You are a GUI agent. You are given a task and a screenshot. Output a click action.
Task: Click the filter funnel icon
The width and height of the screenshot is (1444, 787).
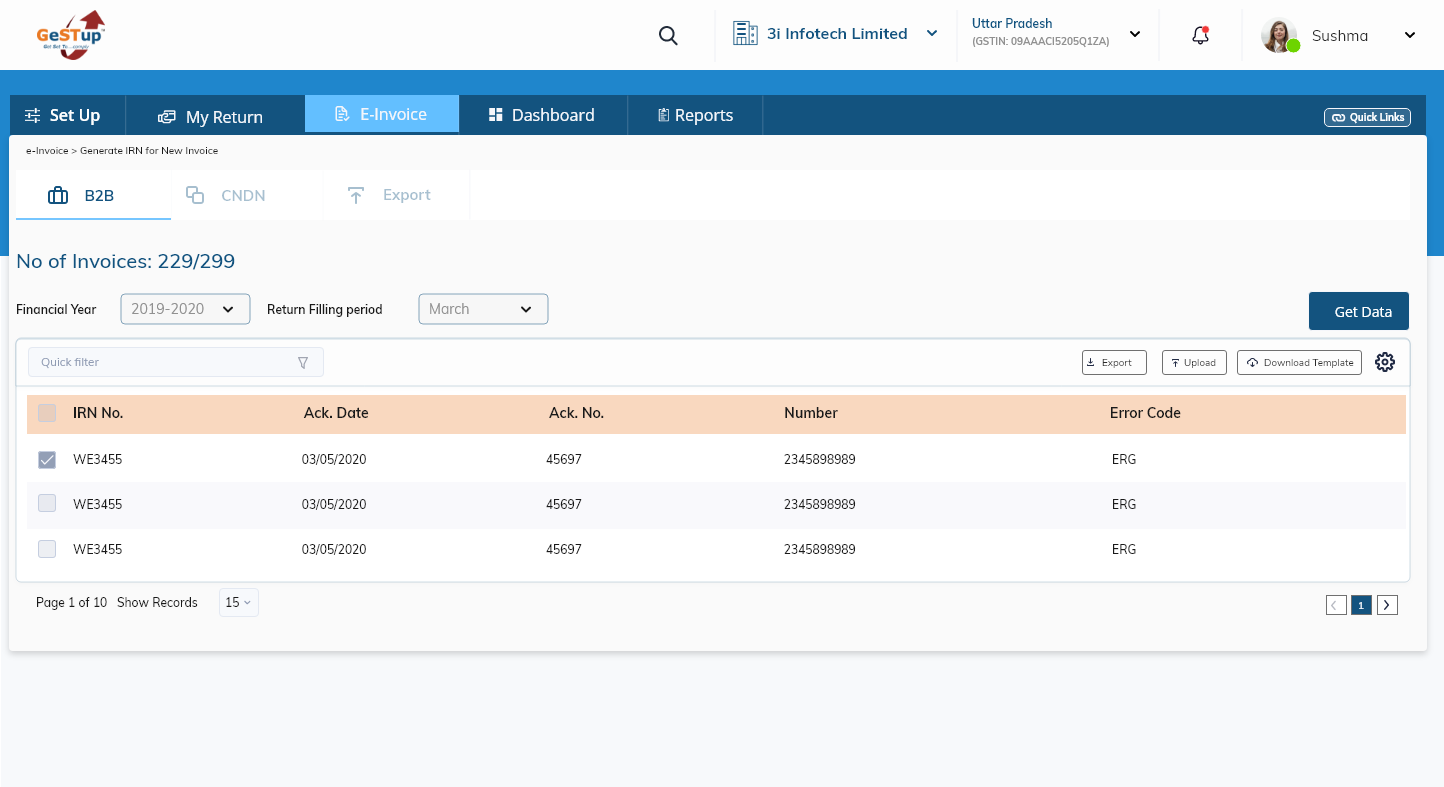coord(303,363)
